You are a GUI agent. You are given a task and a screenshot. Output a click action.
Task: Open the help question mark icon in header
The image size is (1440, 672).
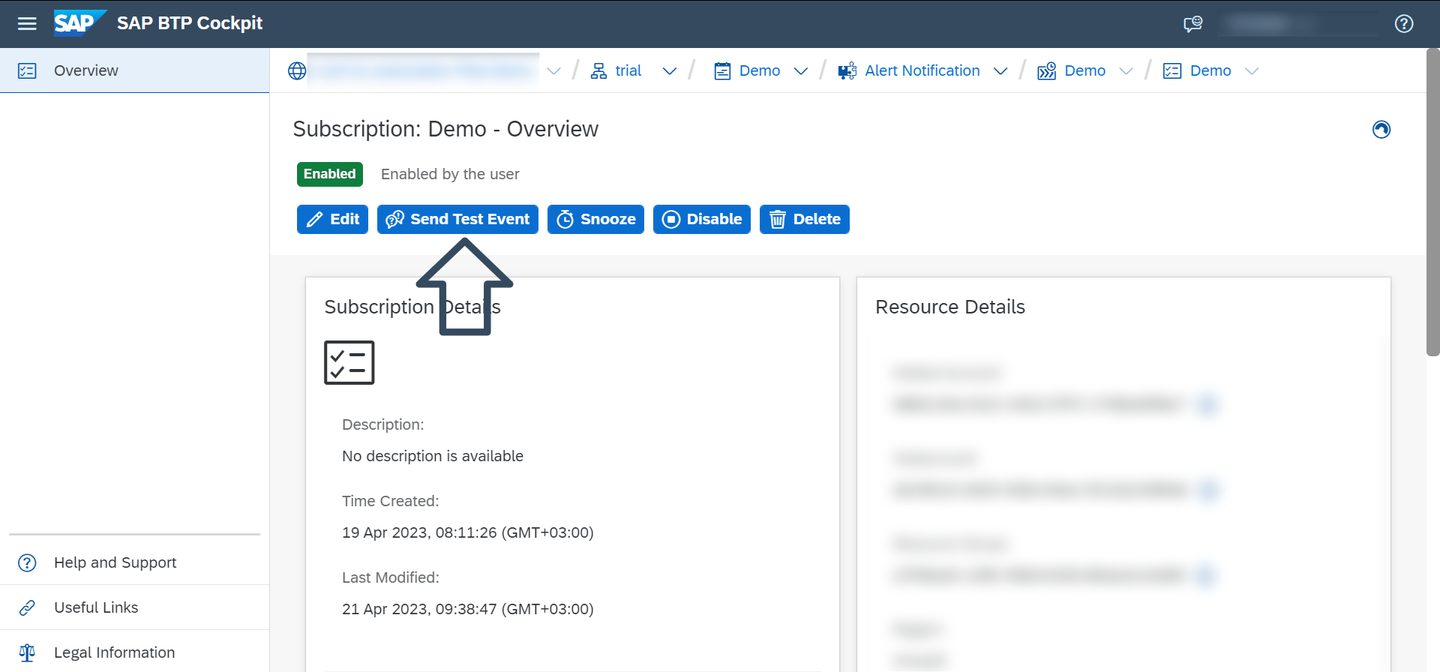[x=1404, y=24]
